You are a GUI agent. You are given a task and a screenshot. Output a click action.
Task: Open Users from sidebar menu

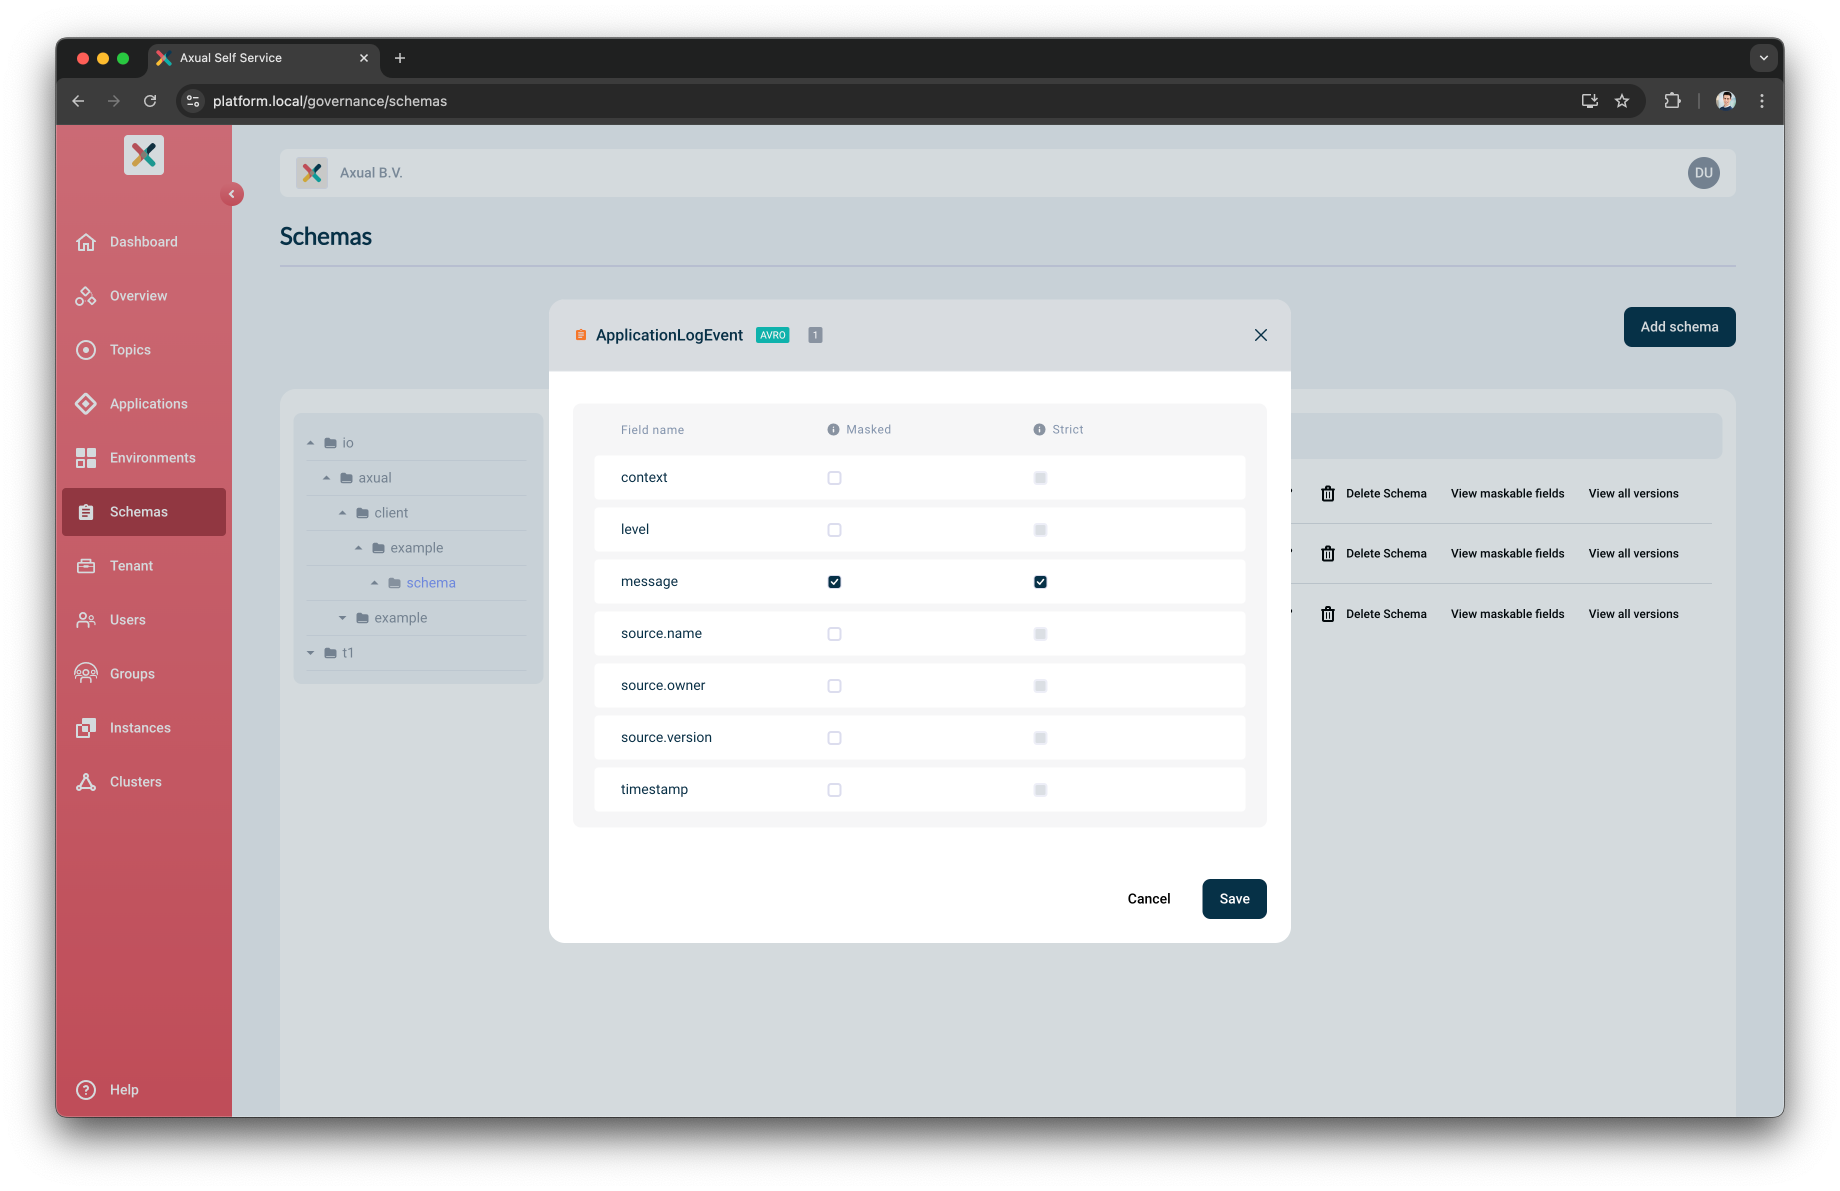point(144,620)
